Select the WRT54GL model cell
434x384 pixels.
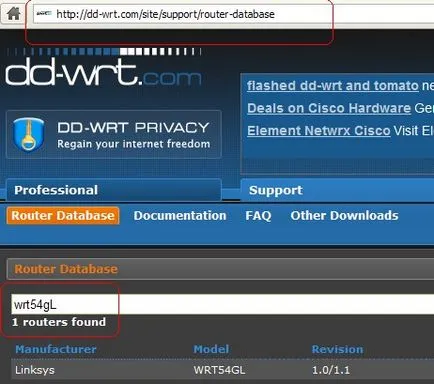tap(219, 370)
